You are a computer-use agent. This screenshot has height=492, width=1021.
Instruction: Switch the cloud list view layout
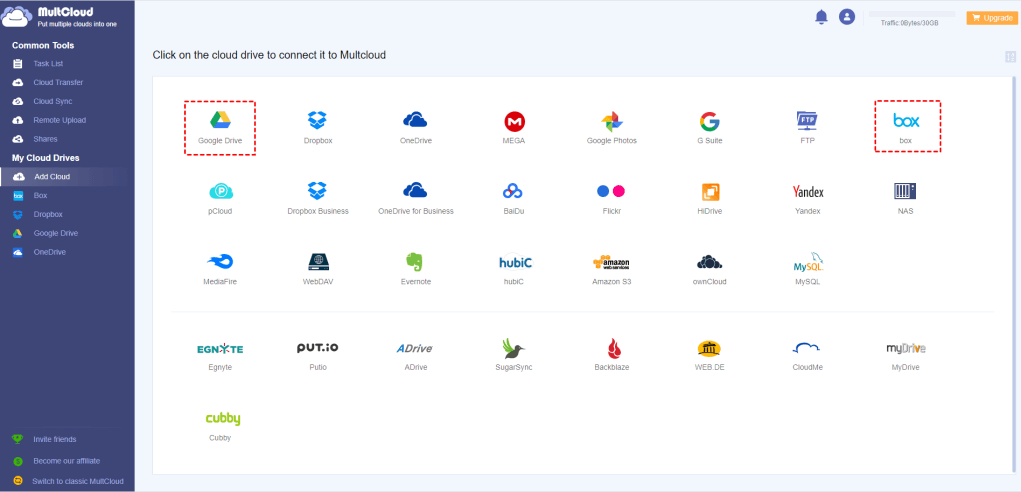tap(1011, 57)
